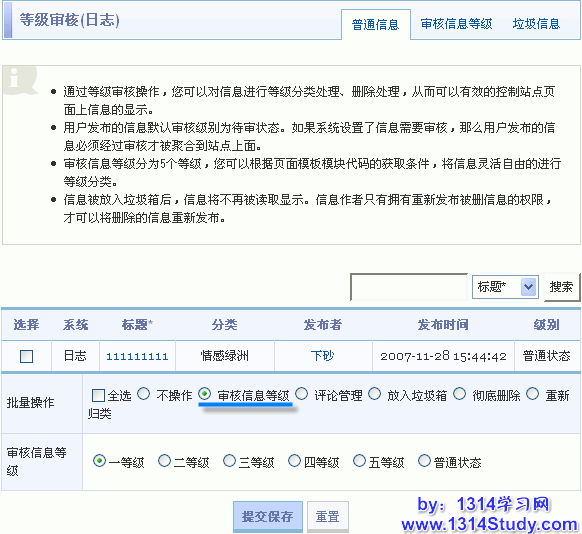This screenshot has height=534, width=582.
Task: Click the 提交保存 button
Action: 268,517
